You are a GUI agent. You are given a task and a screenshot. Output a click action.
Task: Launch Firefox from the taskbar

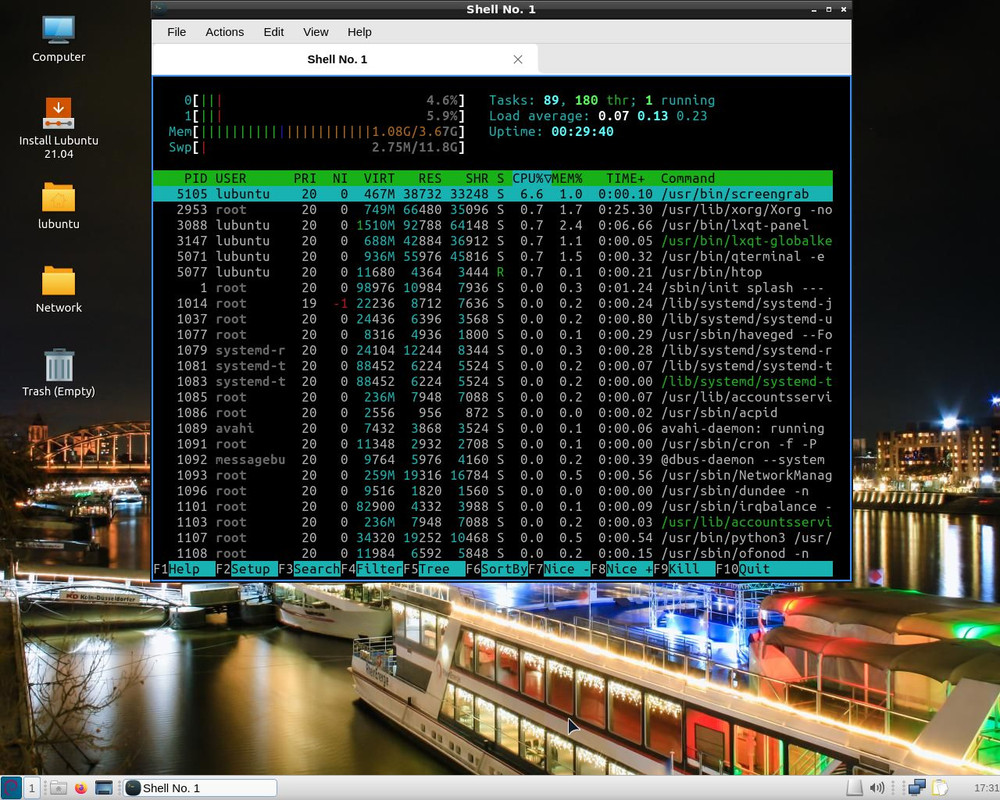click(x=80, y=788)
